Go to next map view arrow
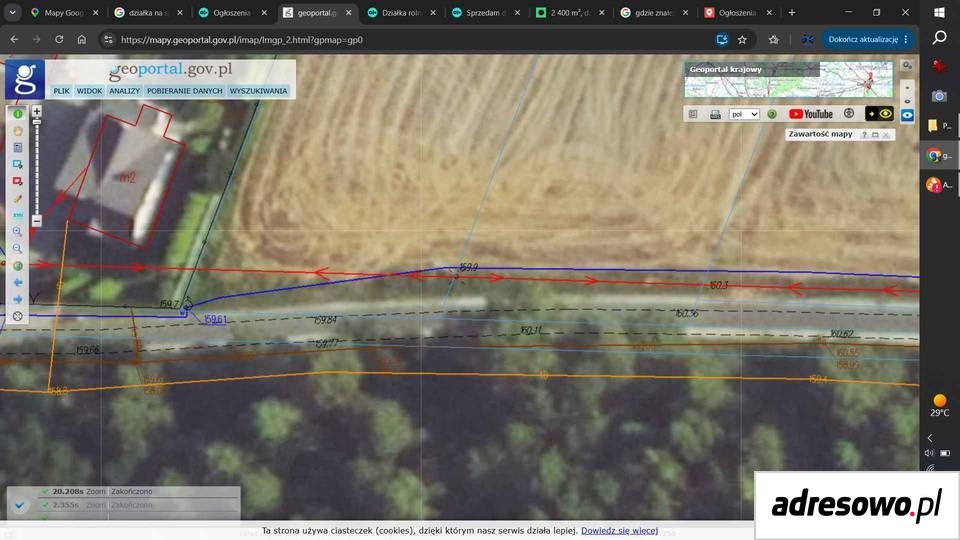Viewport: 960px width, 540px height. pyautogui.click(x=18, y=299)
